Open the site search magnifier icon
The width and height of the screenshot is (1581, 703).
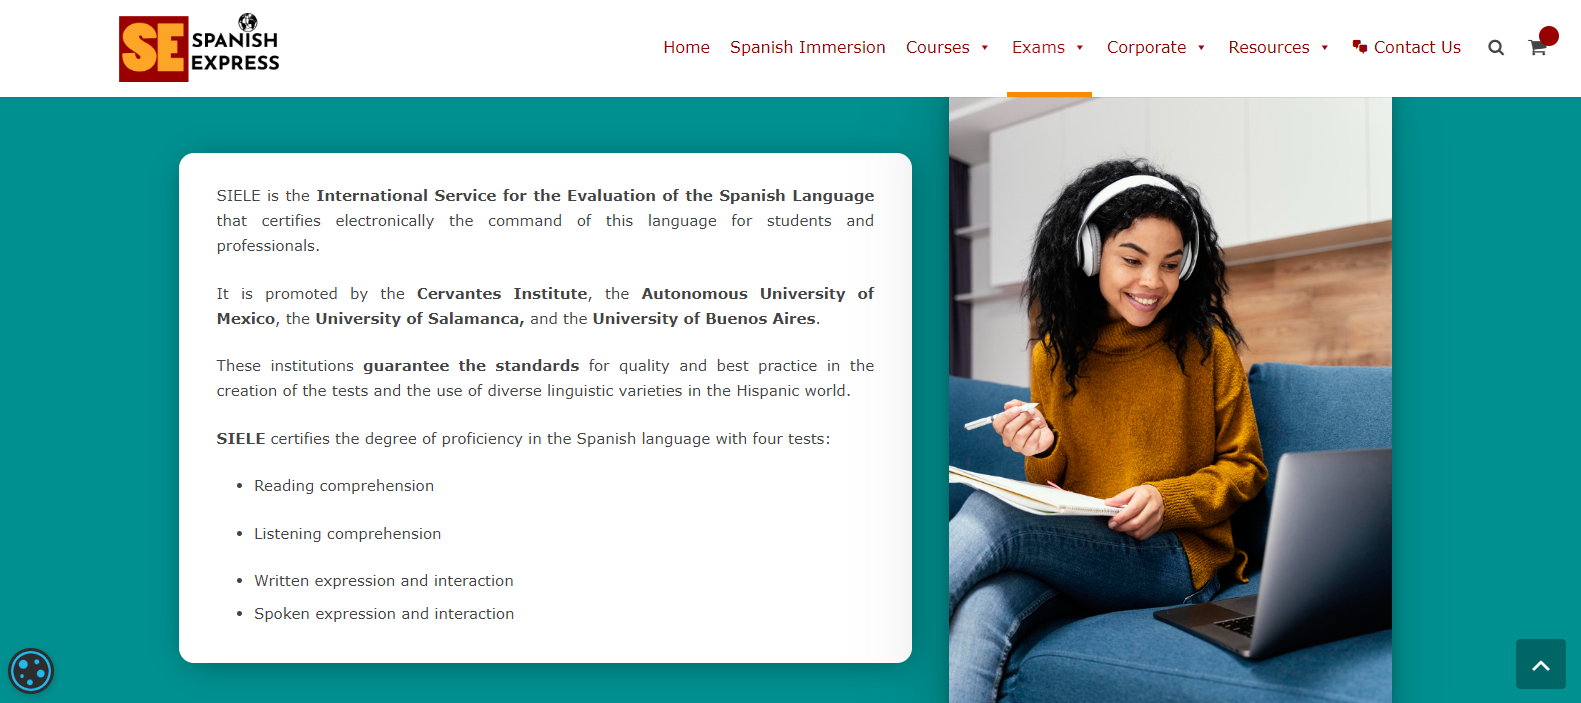pyautogui.click(x=1495, y=48)
